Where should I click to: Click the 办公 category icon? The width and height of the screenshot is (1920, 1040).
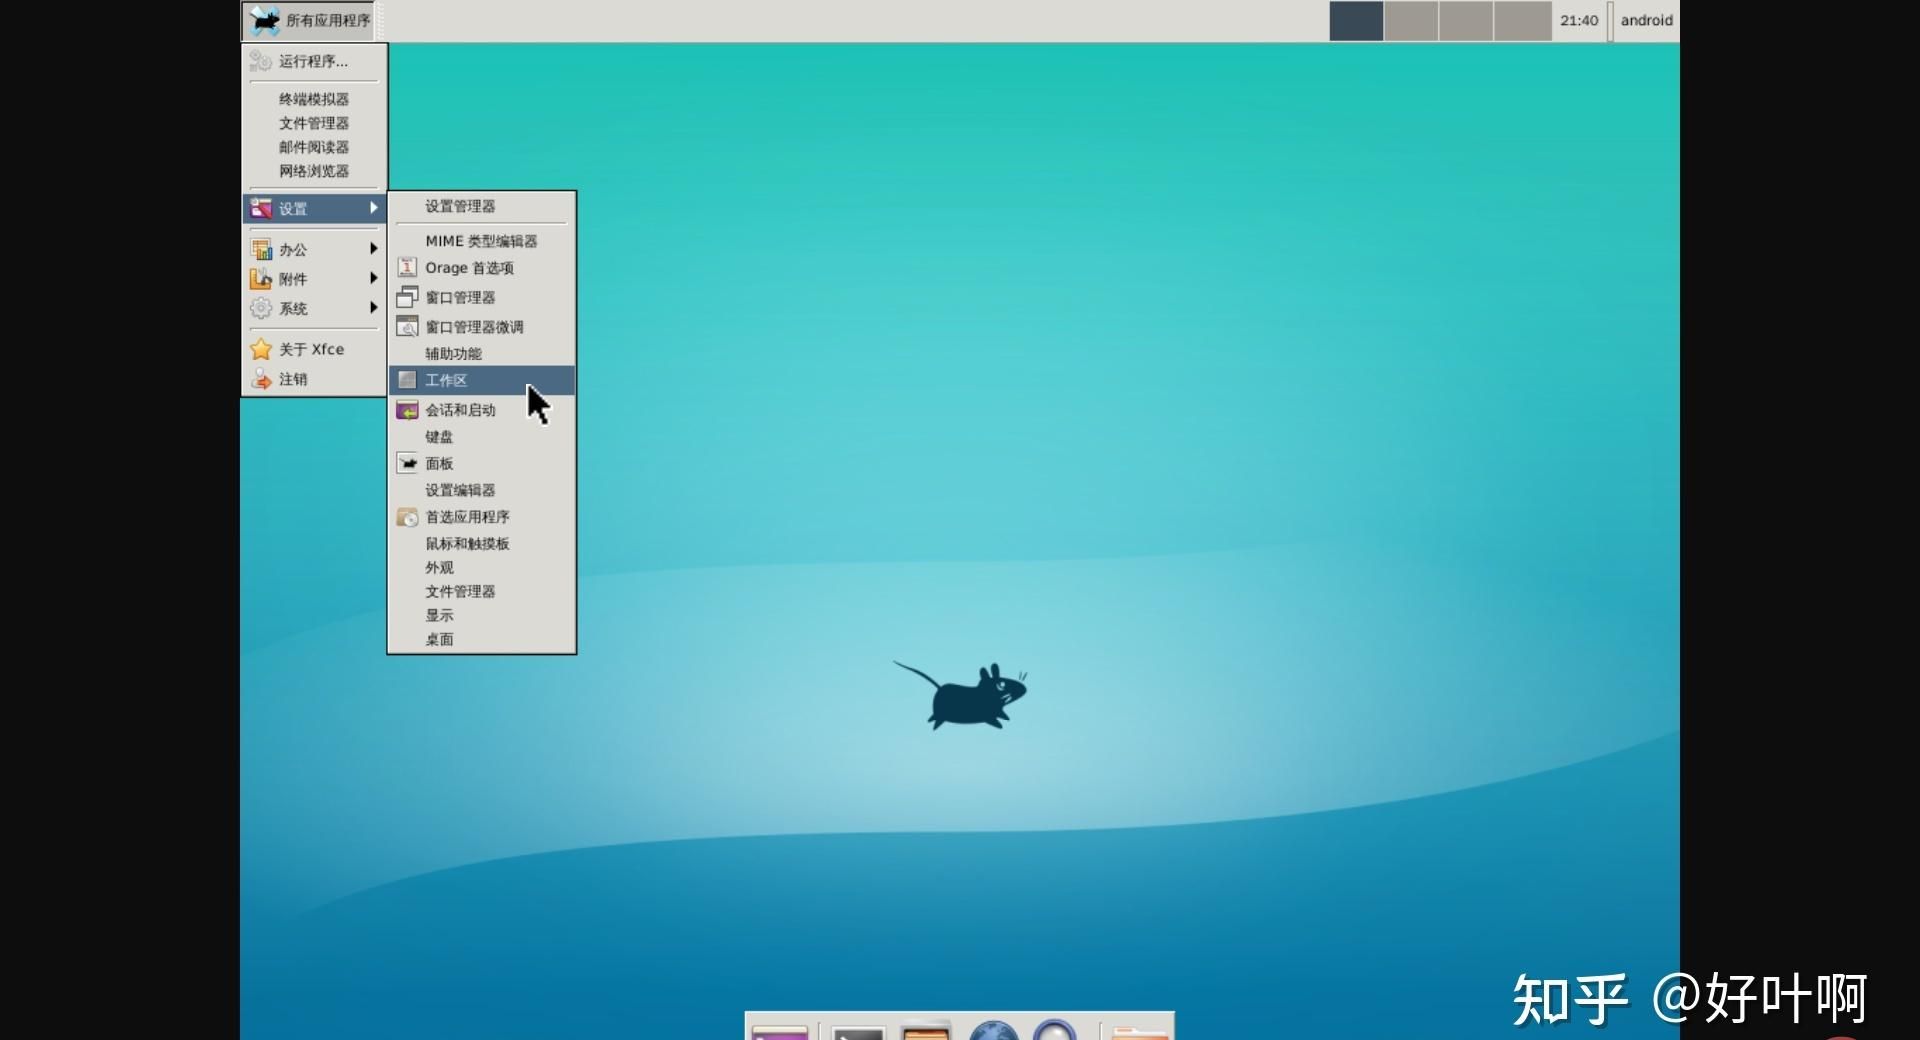[x=261, y=249]
